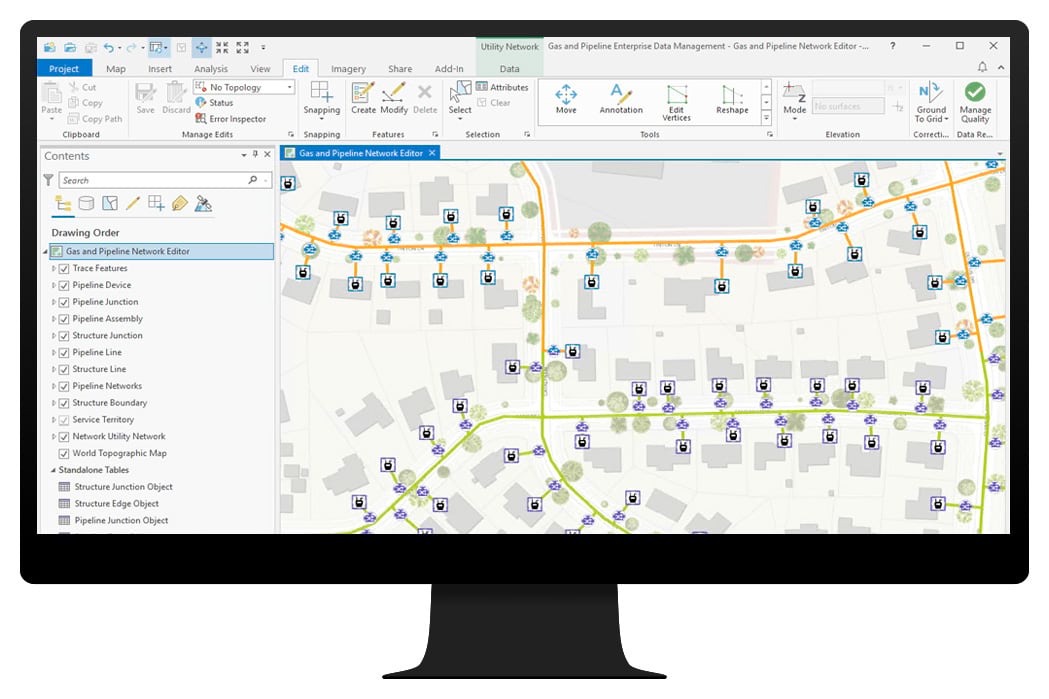Click Clear selection button
The height and width of the screenshot is (699, 1049).
click(x=494, y=103)
